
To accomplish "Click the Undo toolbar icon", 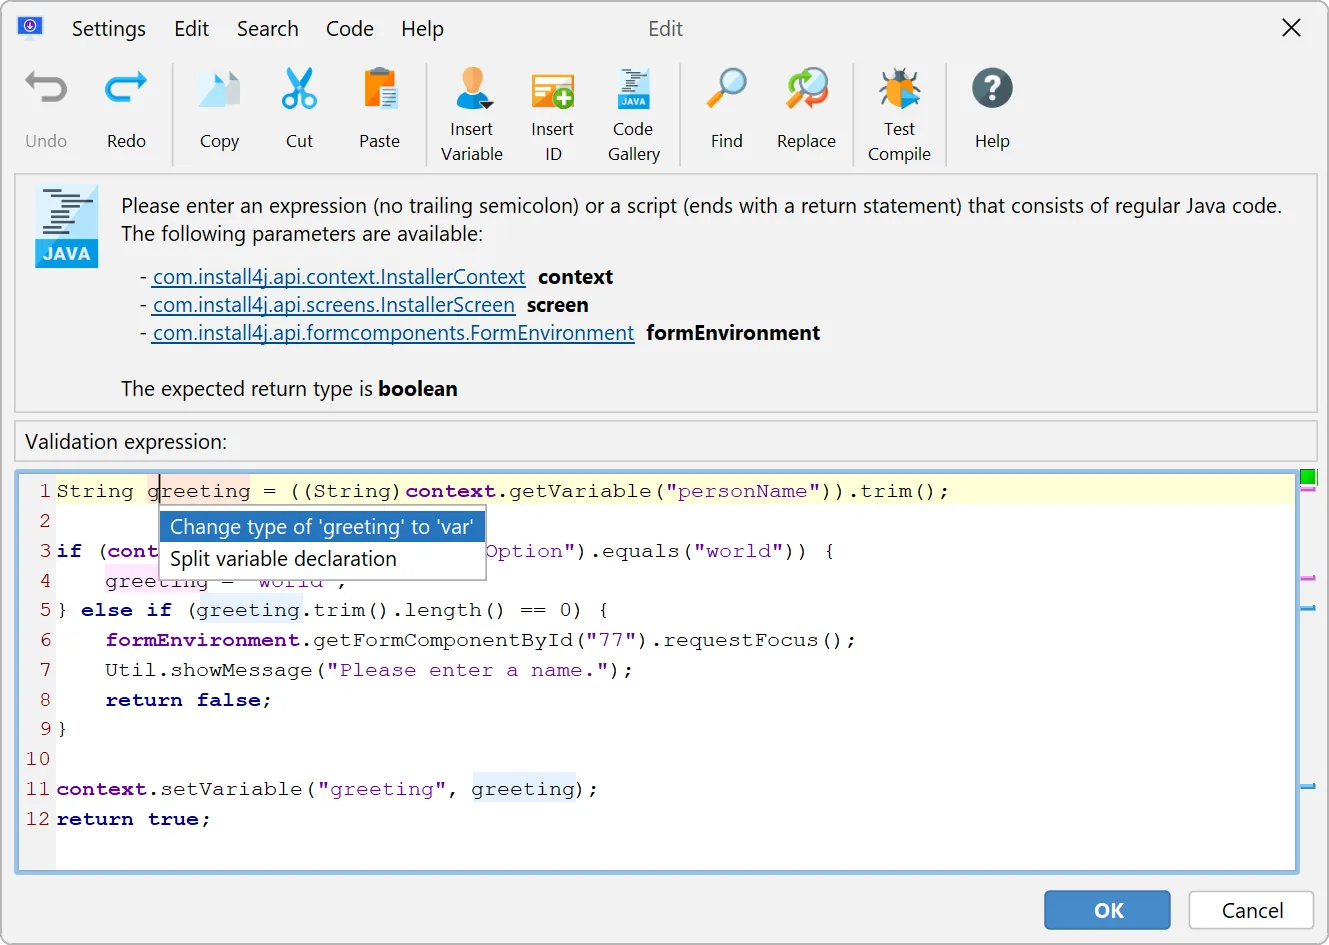I will (x=46, y=89).
